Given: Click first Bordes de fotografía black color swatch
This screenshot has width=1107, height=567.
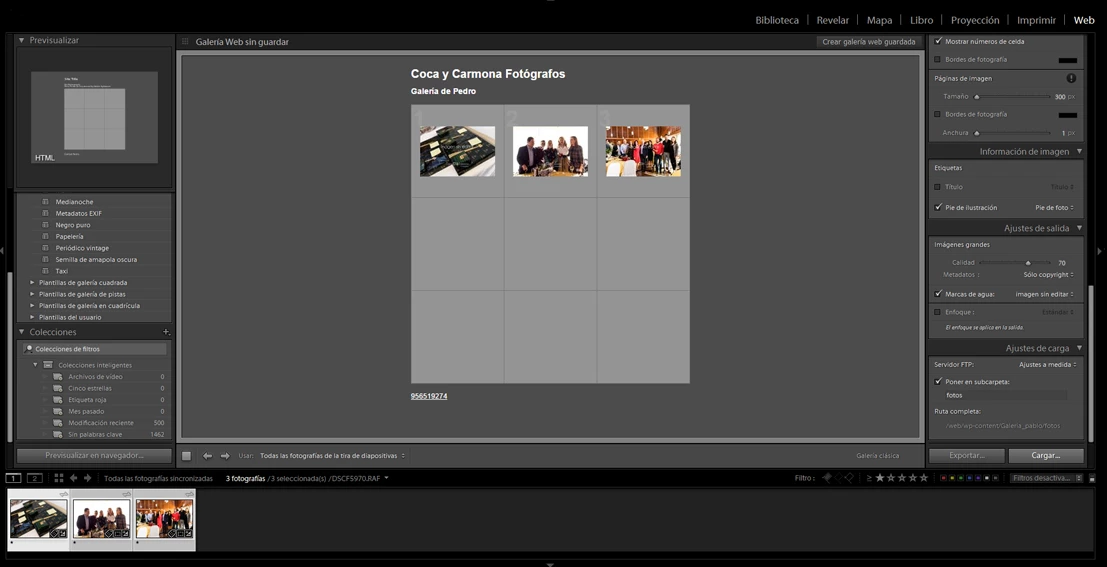Looking at the screenshot, I should tap(1067, 61).
